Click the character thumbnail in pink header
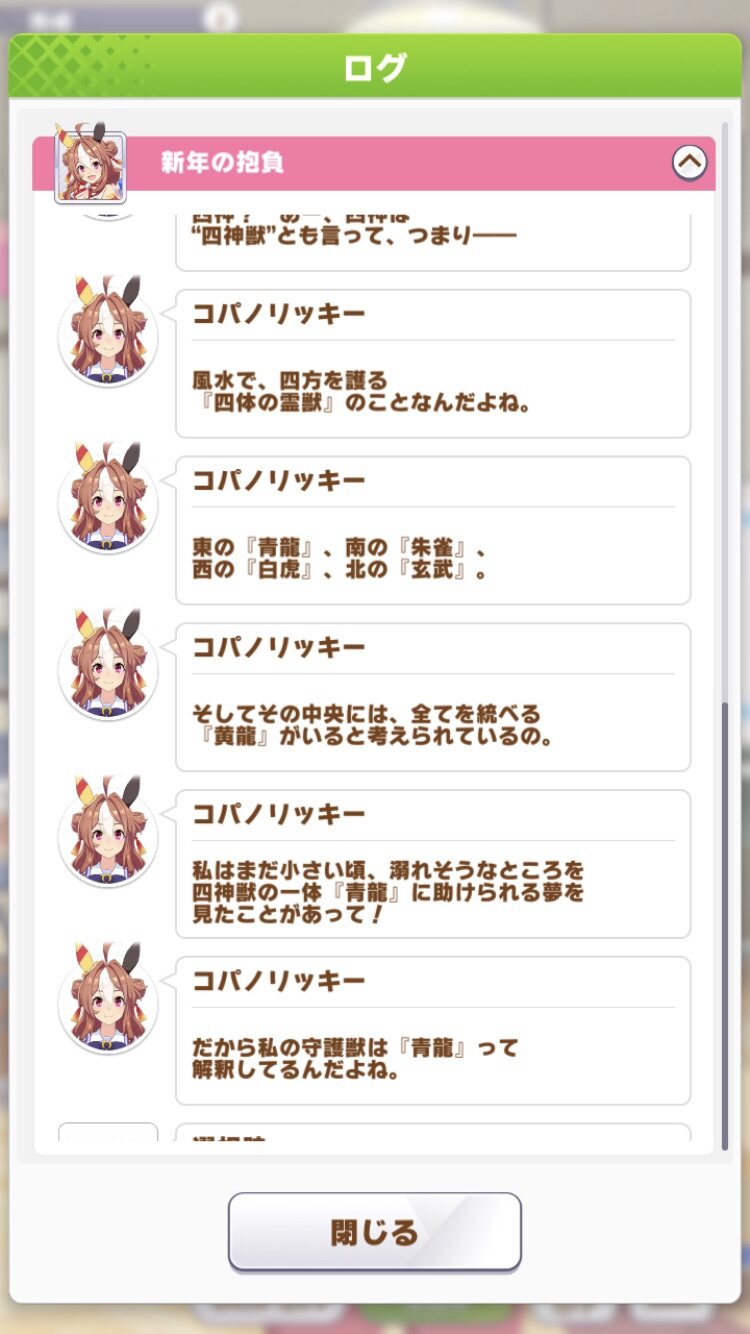This screenshot has height=1334, width=750. click(90, 166)
